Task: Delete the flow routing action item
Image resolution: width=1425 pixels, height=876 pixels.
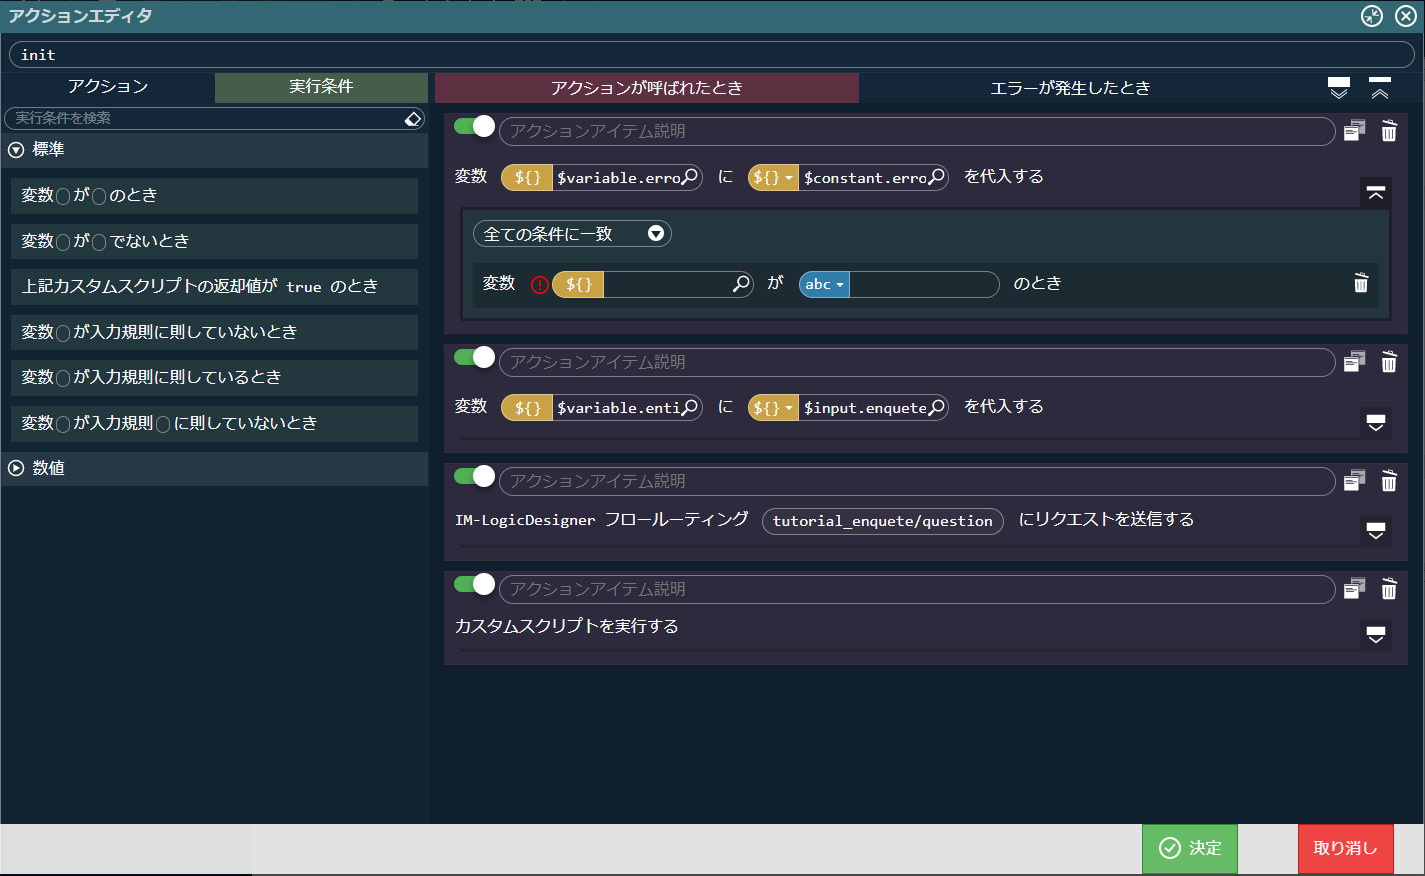Action: coord(1389,481)
